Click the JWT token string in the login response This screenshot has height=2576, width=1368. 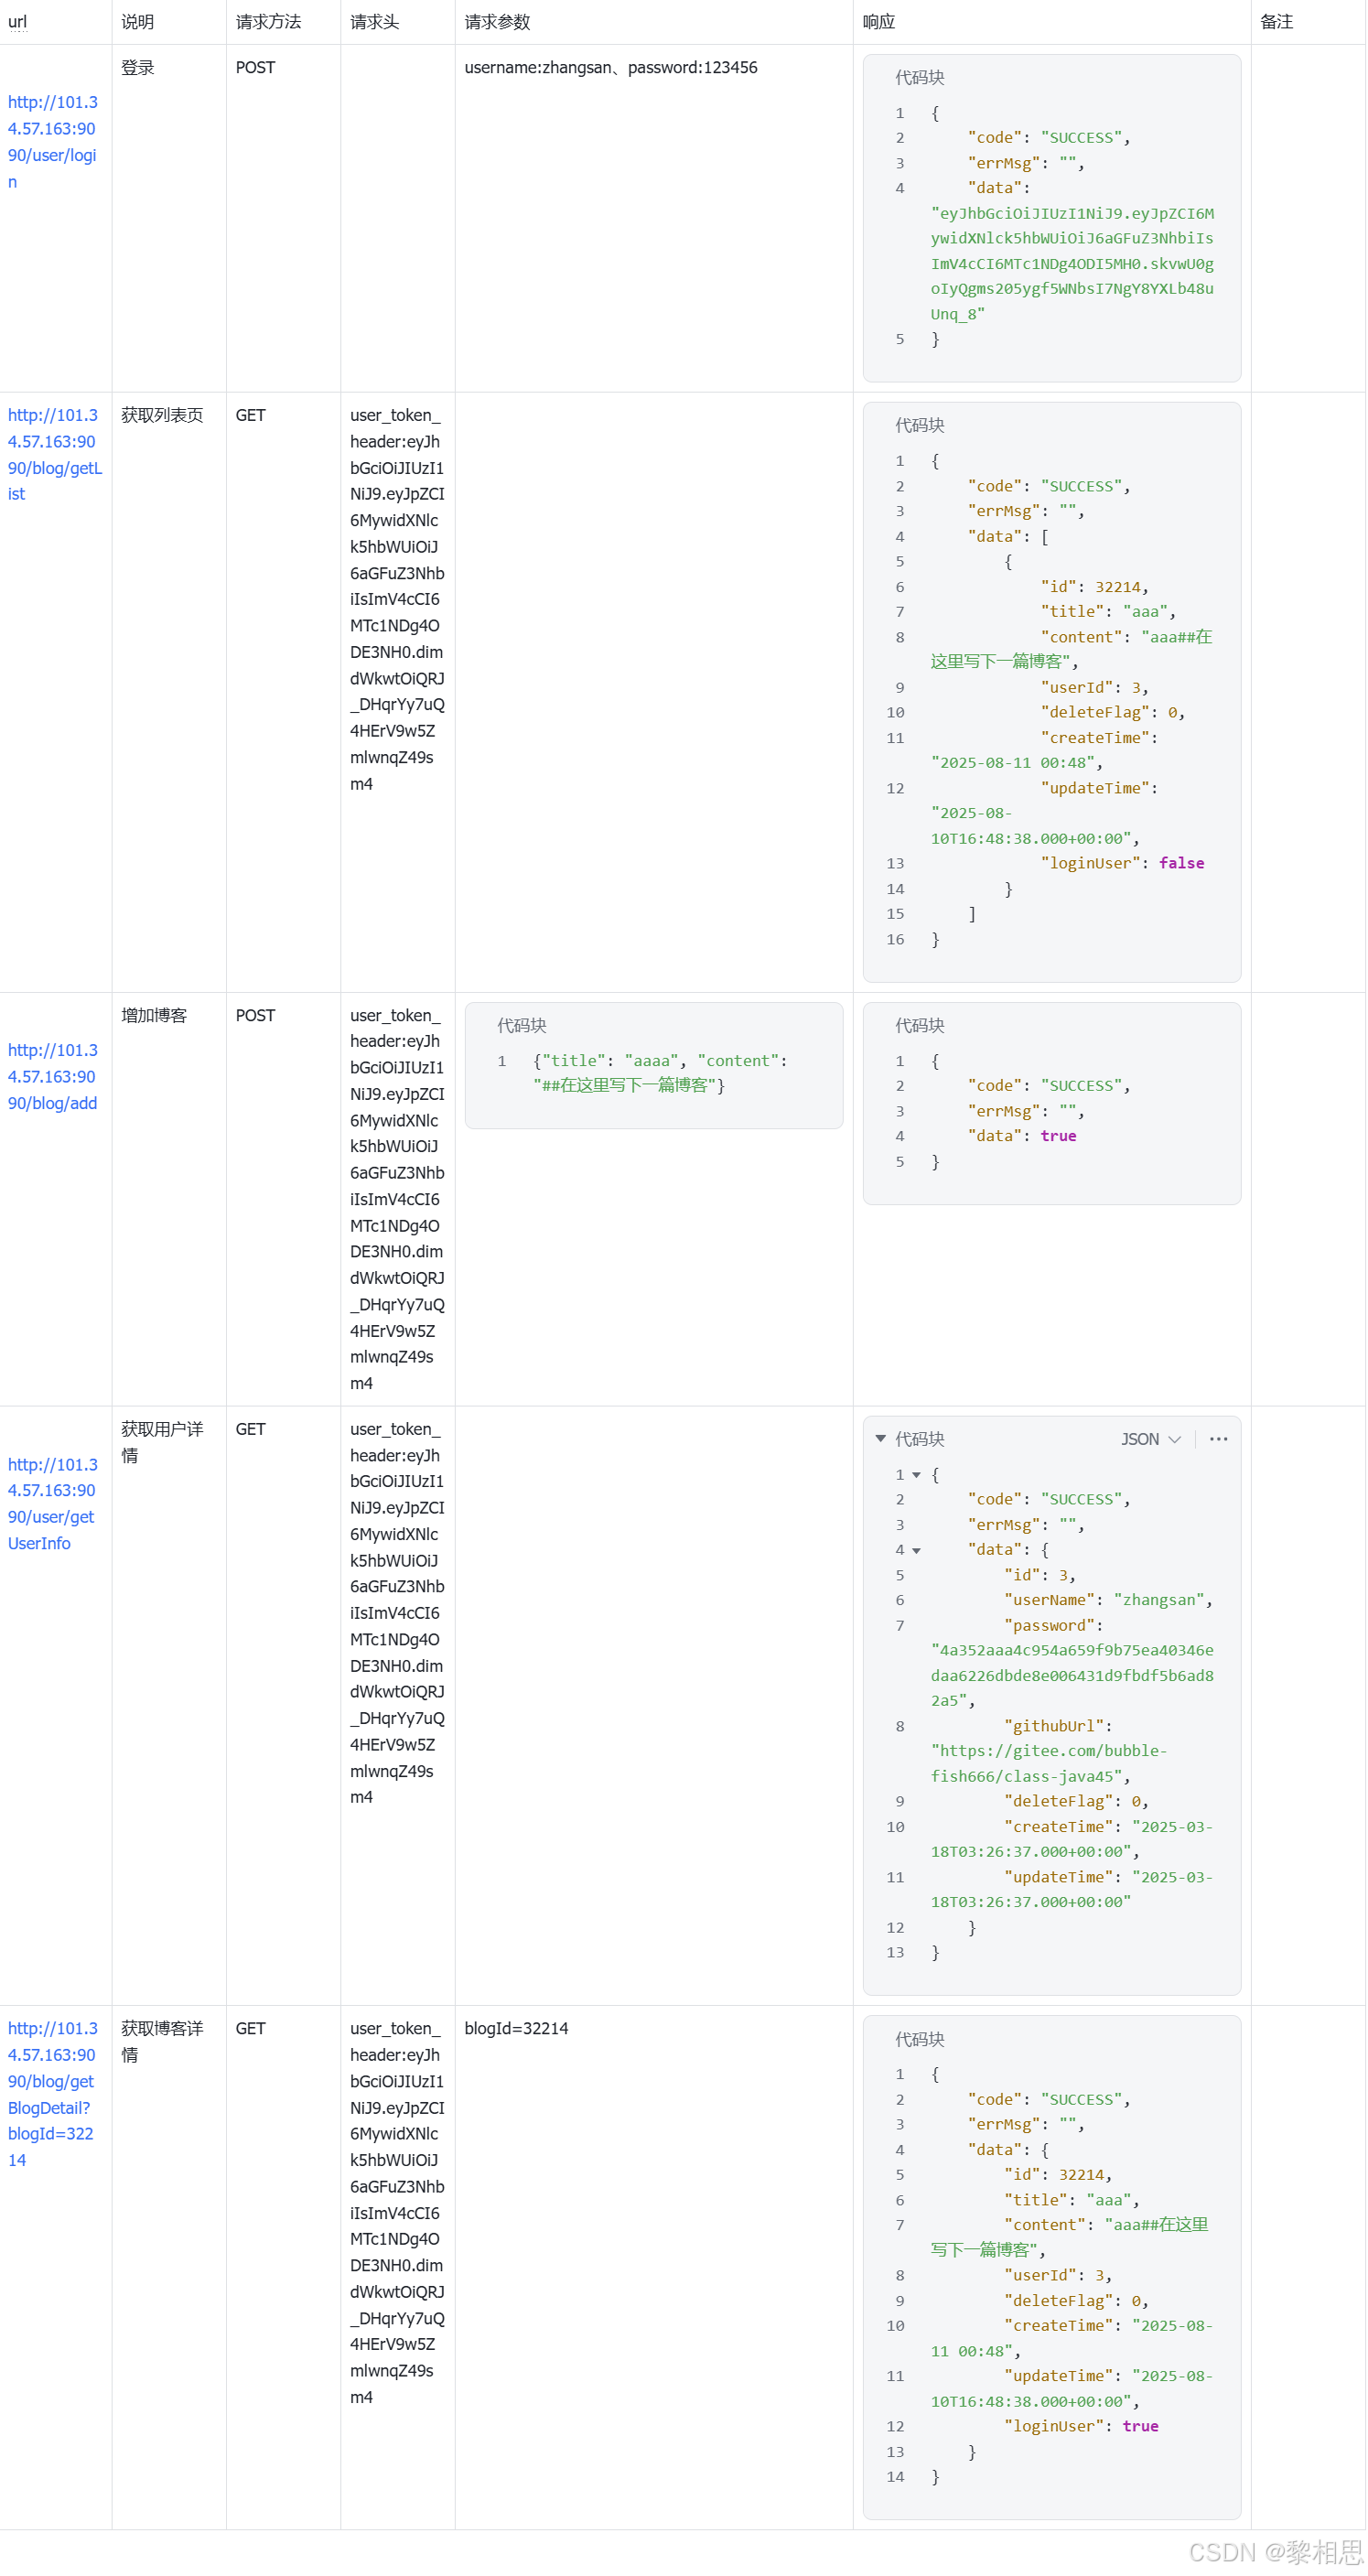click(1072, 263)
